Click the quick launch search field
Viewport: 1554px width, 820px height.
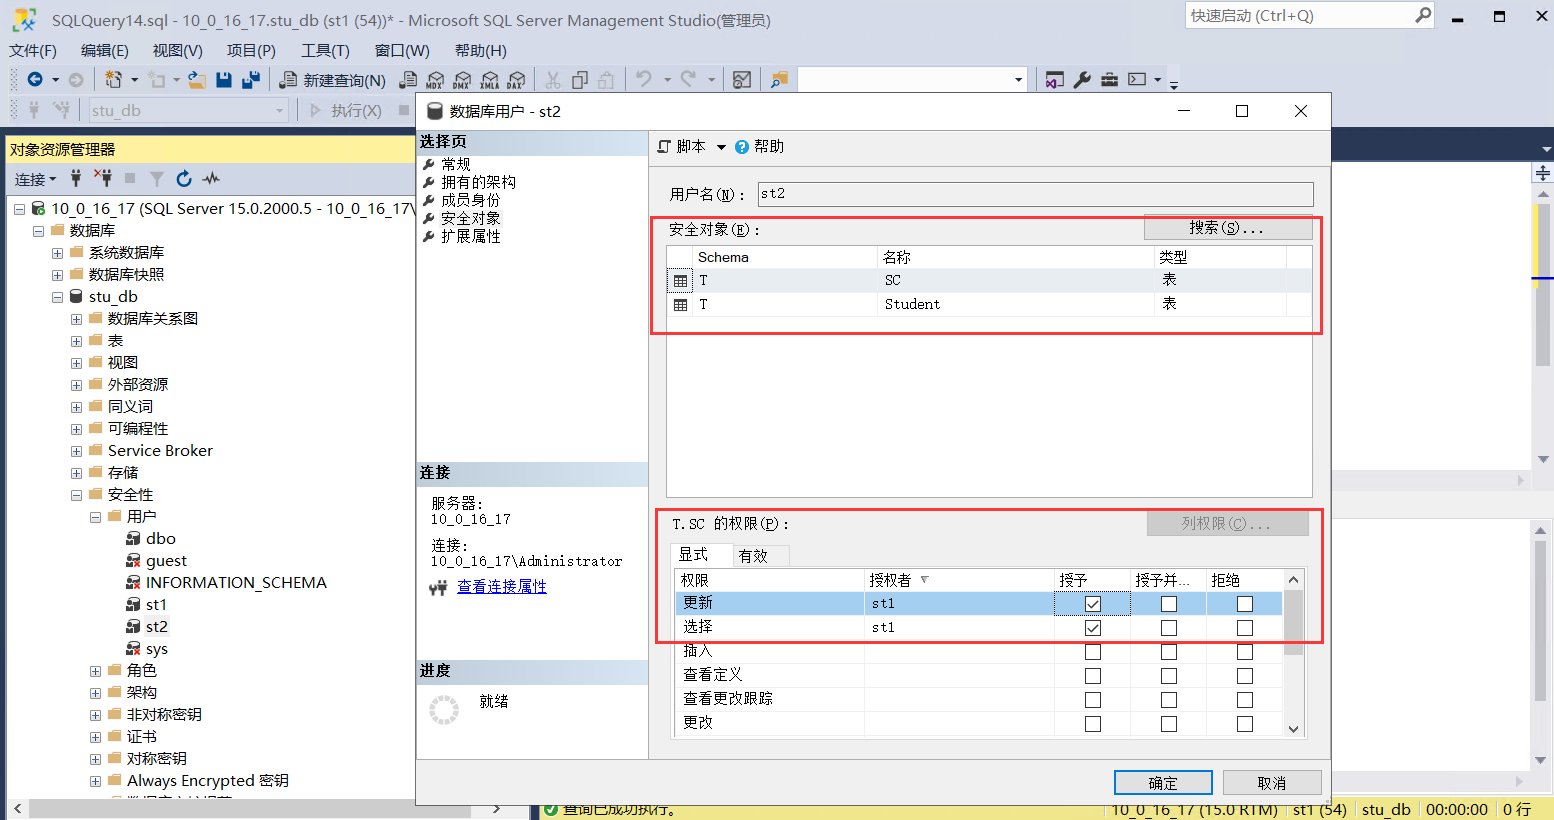click(1299, 15)
